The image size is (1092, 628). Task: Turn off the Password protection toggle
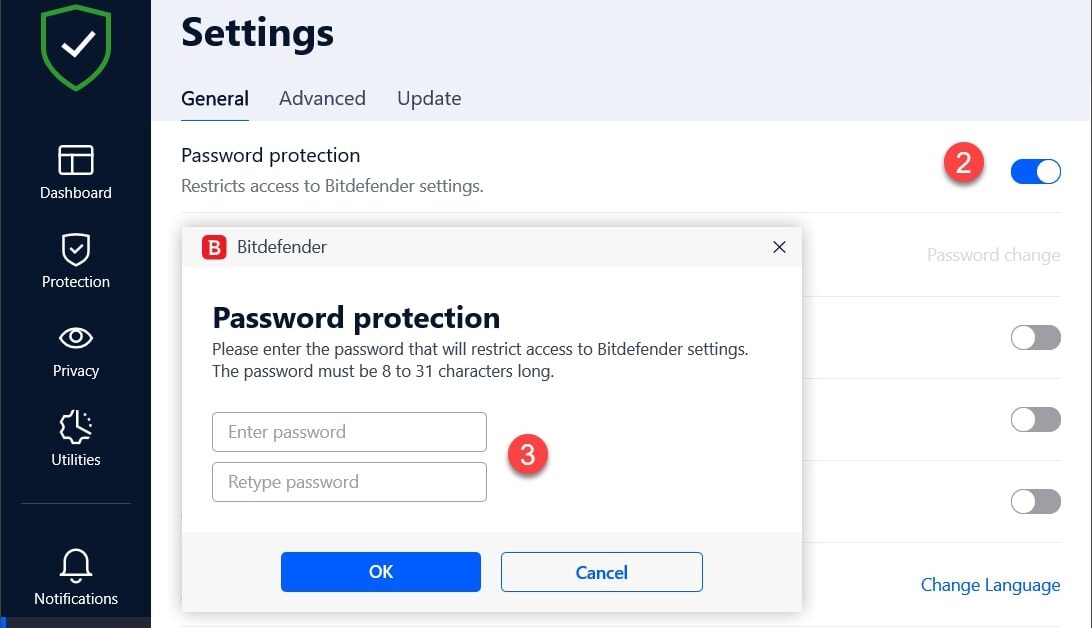click(1035, 171)
